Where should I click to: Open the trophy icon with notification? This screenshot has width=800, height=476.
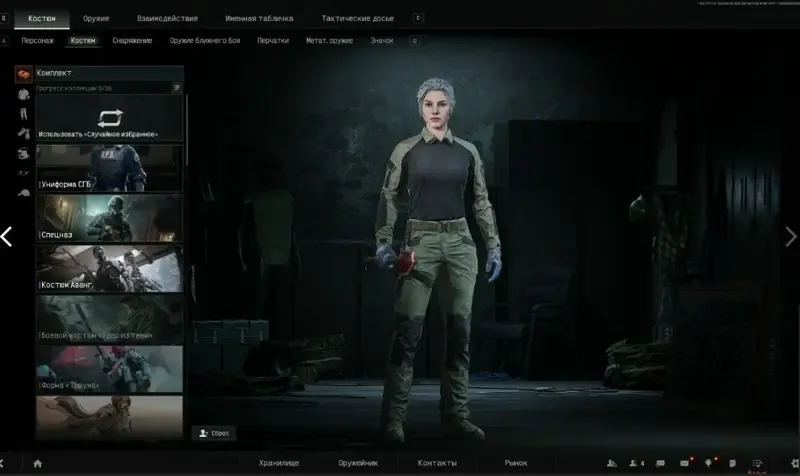[710, 463]
